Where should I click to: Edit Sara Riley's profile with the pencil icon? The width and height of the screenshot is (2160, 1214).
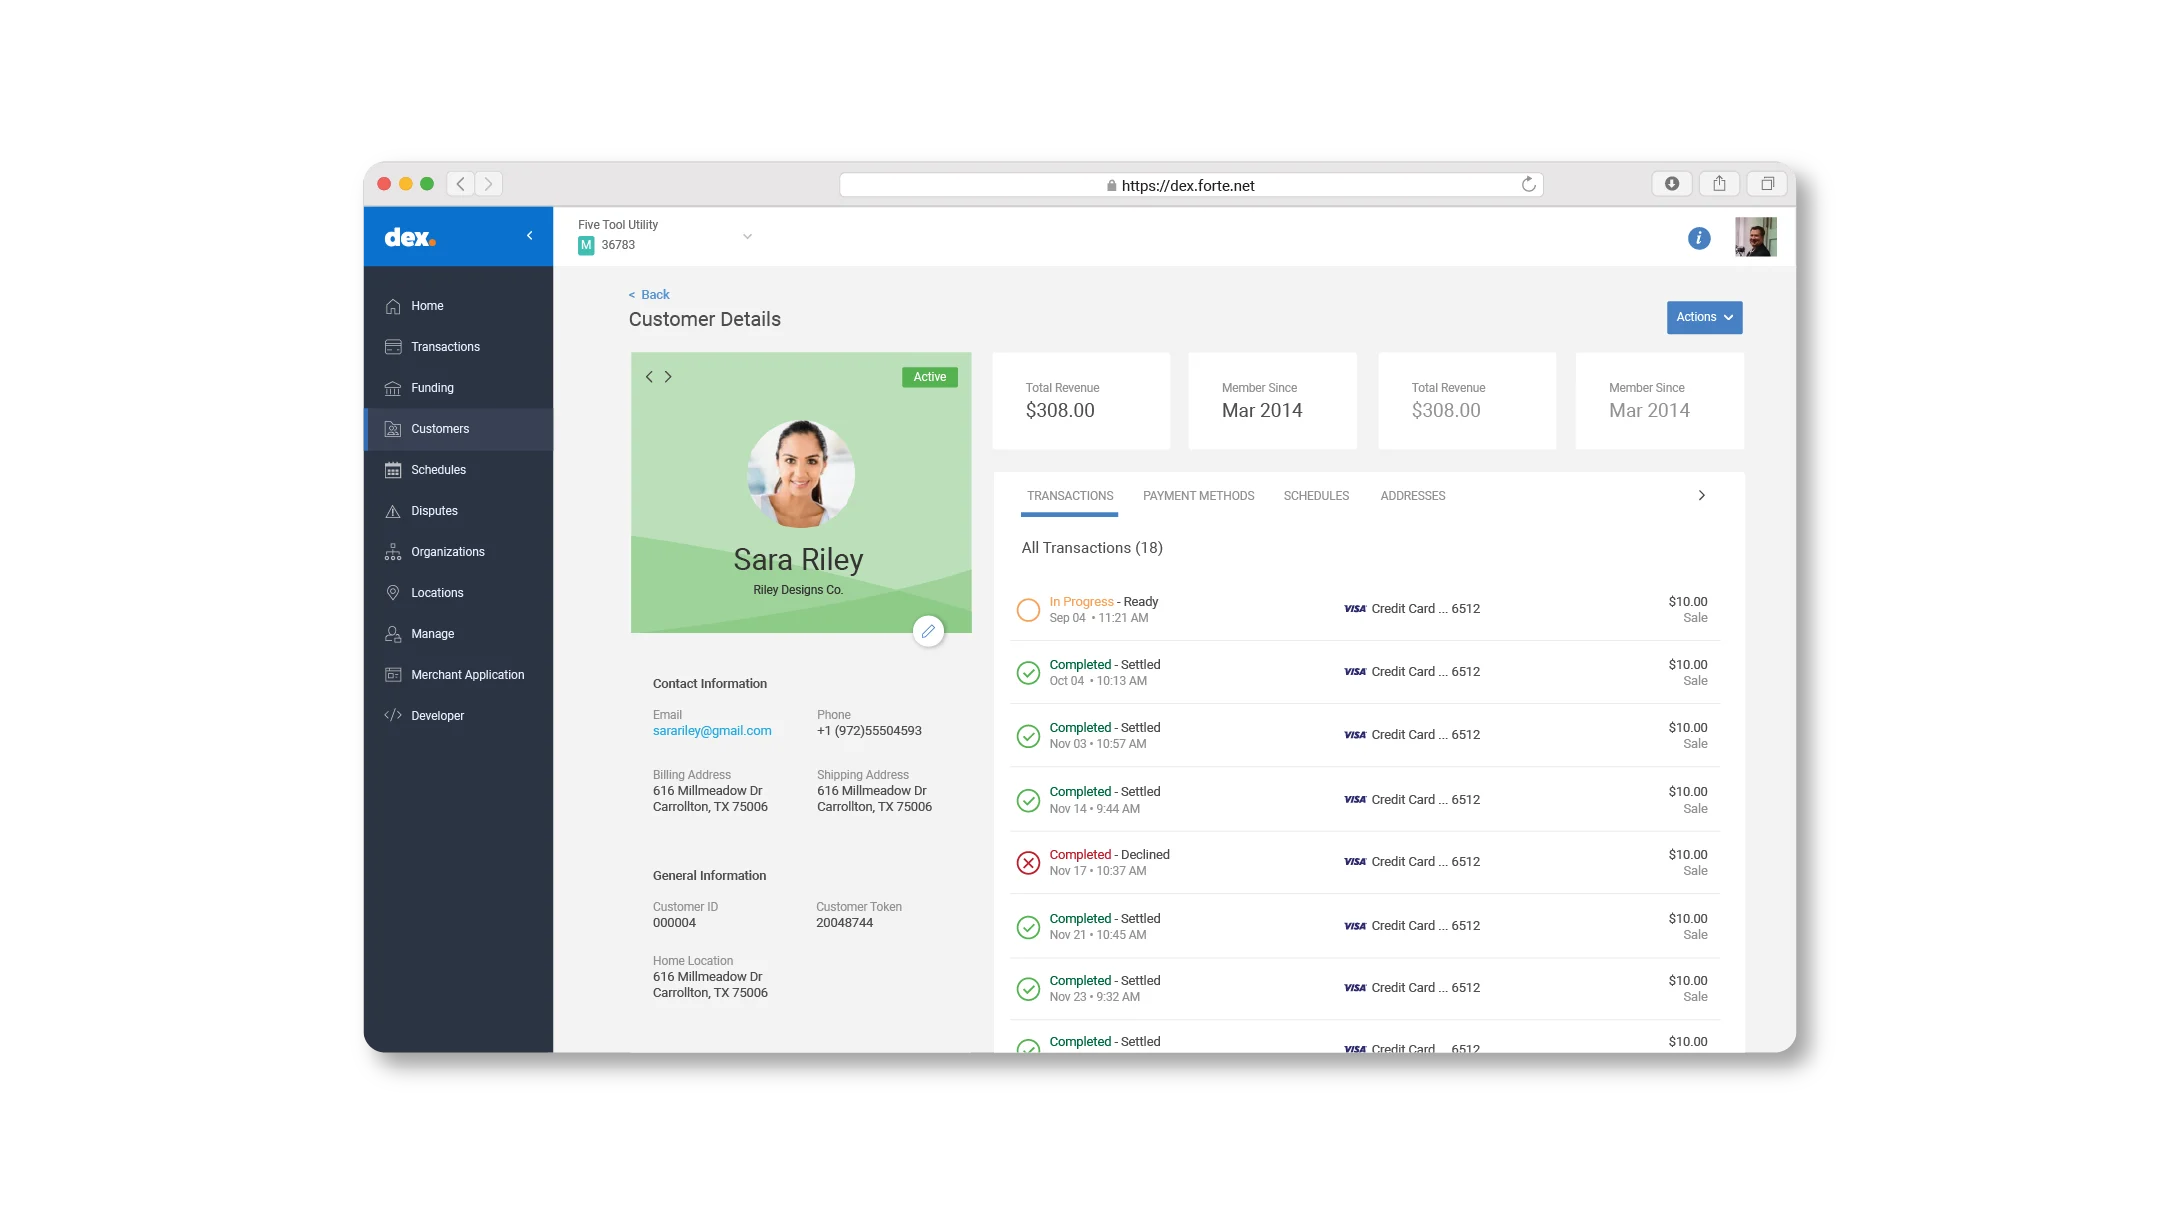[928, 631]
